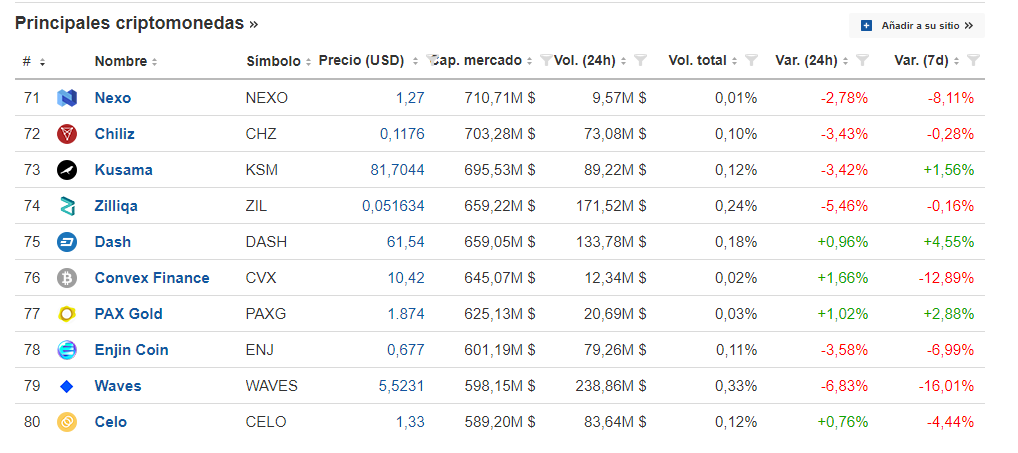Viewport: 1018px width, 453px height.
Task: Click the Dash blue logo icon
Action: point(67,242)
